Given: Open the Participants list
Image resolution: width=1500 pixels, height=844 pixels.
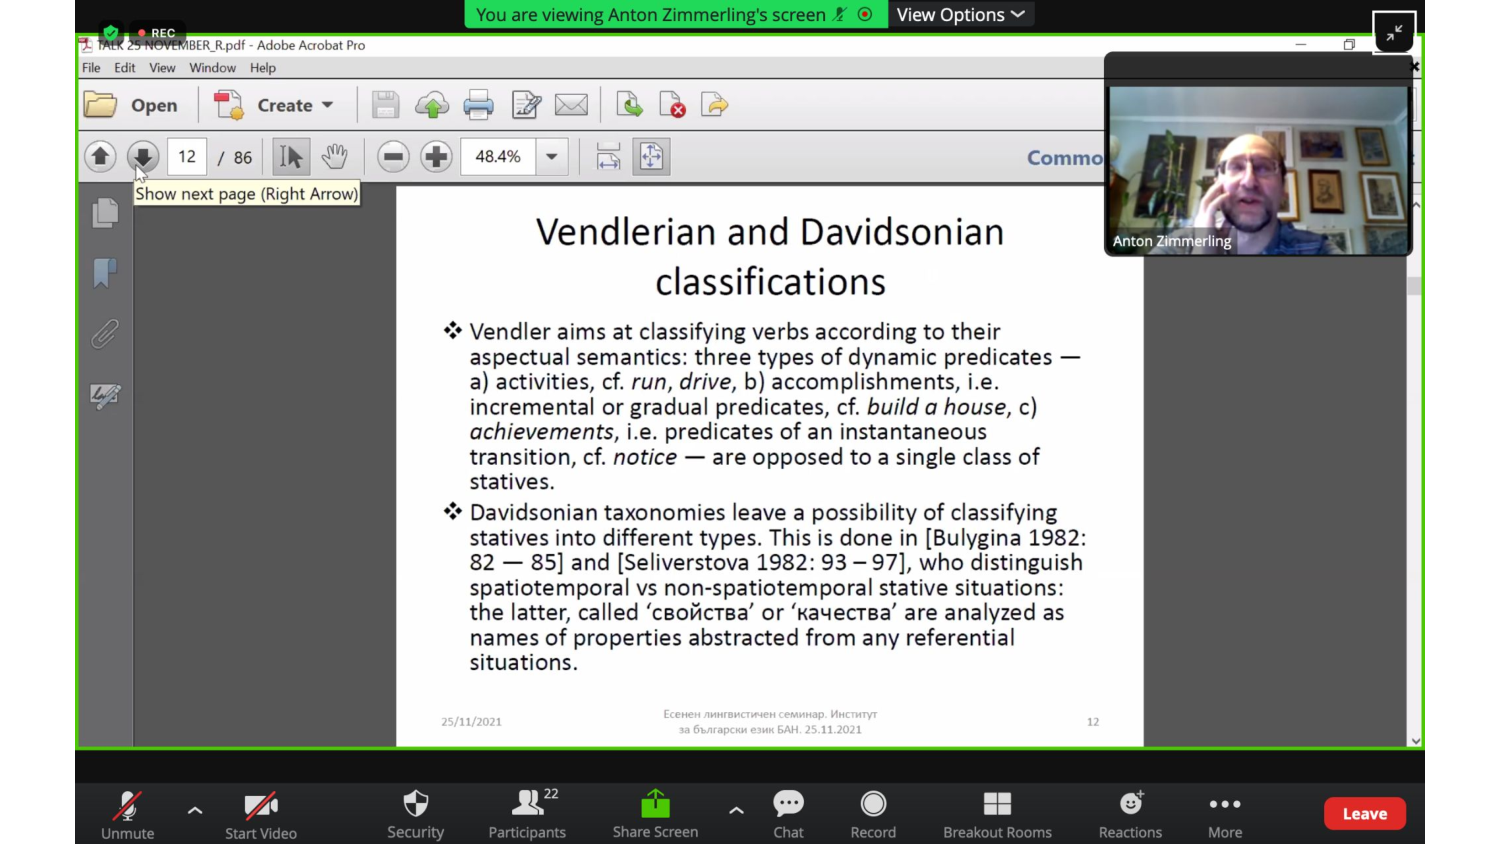Looking at the screenshot, I should tap(527, 814).
